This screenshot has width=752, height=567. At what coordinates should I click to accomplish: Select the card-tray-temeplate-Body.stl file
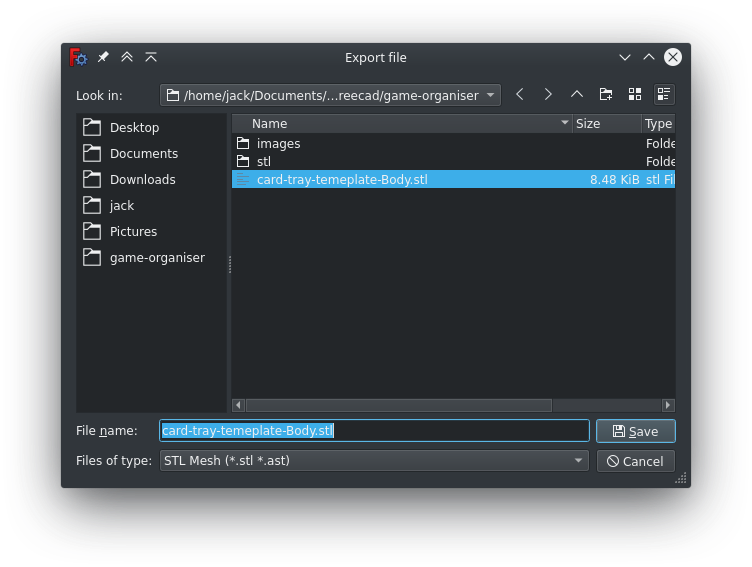(342, 180)
